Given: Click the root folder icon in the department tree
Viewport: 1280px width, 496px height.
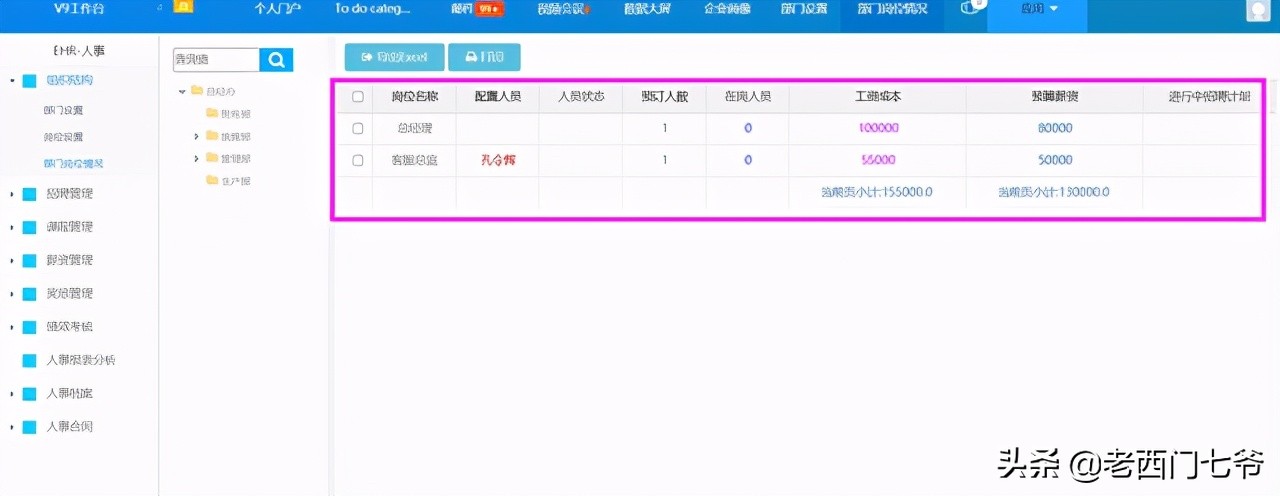Looking at the screenshot, I should 197,91.
